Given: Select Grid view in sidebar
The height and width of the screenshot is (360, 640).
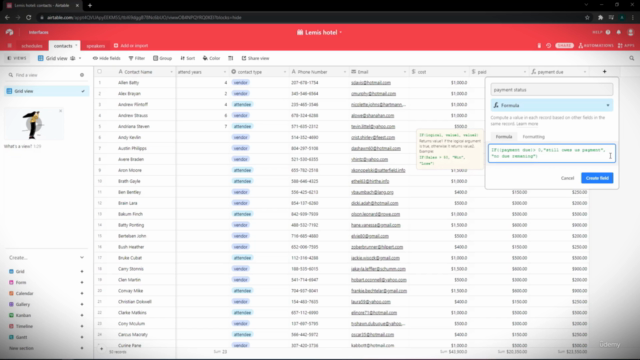Looking at the screenshot, I should click(x=46, y=91).
